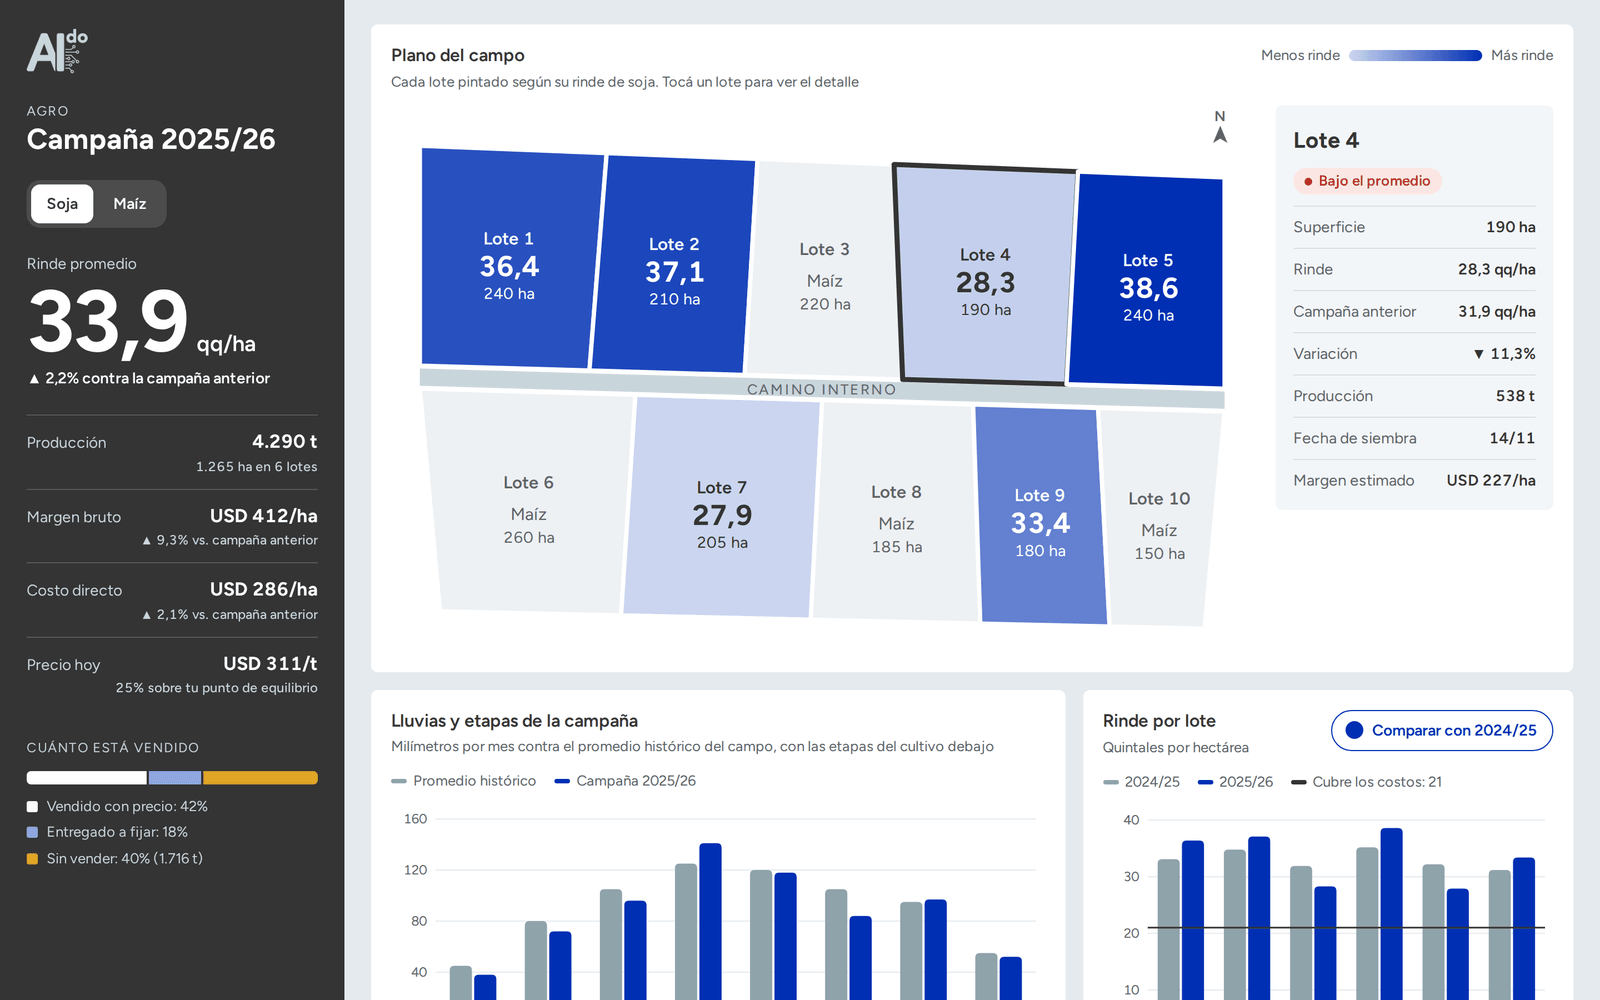Click the Vendido con precio legend swatch
Viewport: 1600px width, 1000px height.
click(32, 806)
